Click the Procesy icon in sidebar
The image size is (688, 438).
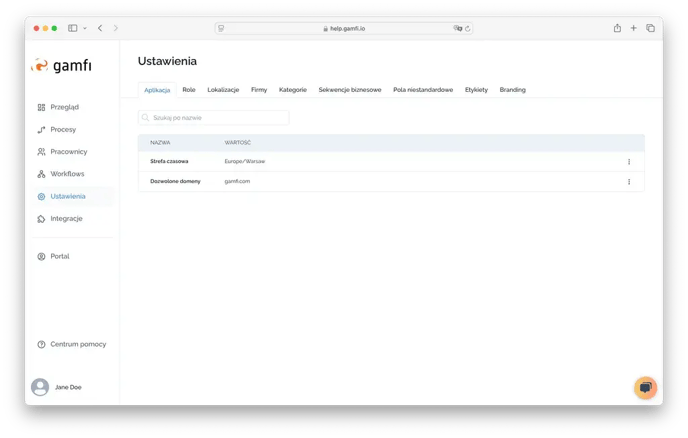pyautogui.click(x=41, y=130)
